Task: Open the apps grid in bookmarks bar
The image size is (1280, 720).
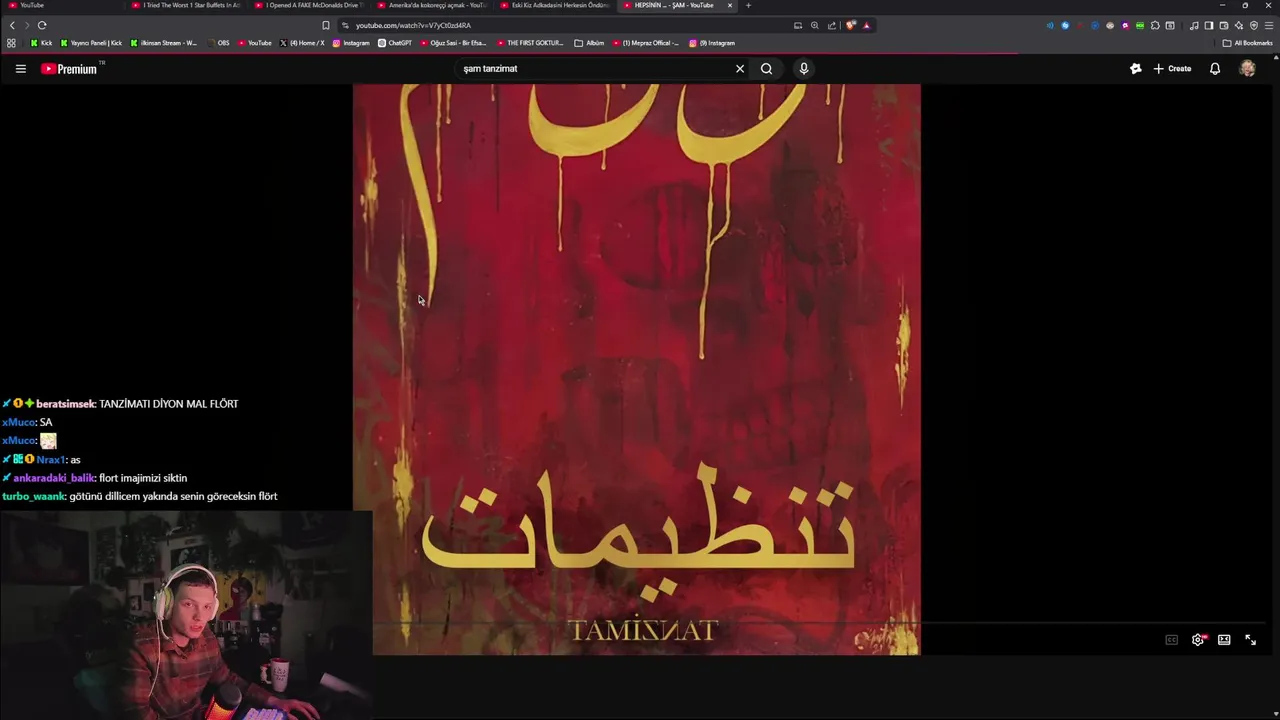Action: click(11, 43)
